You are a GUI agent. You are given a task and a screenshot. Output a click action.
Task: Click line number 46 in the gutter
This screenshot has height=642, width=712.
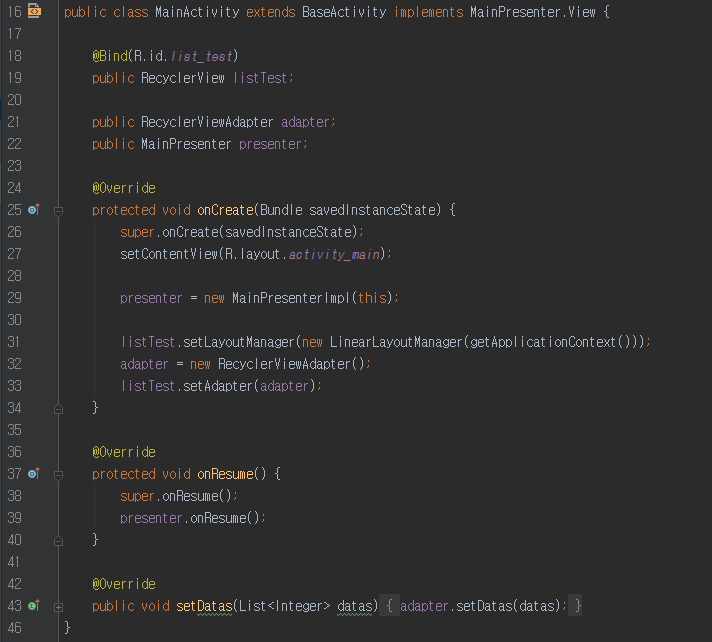point(15,628)
